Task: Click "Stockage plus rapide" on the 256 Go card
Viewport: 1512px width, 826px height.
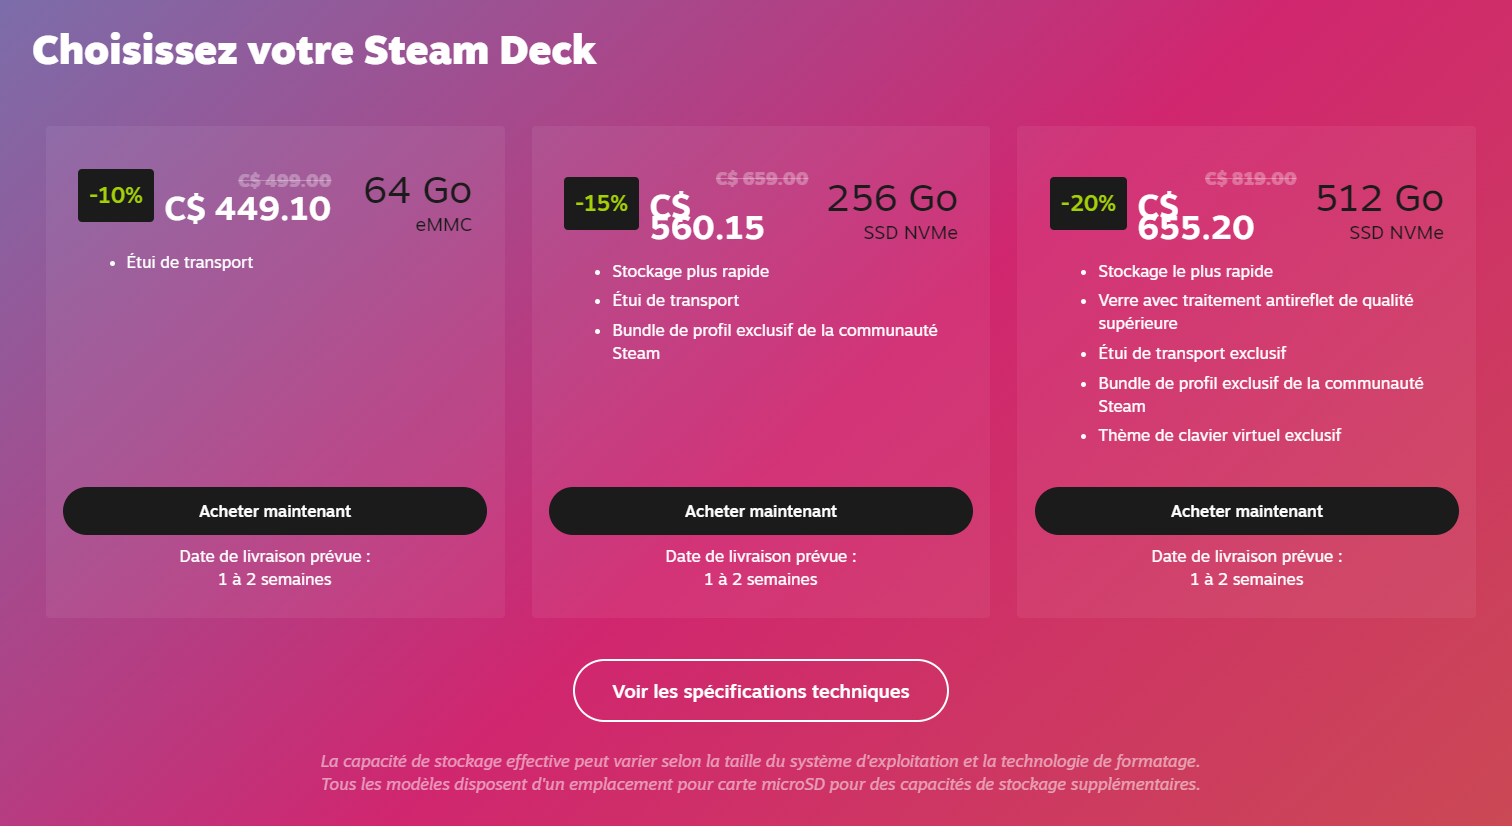Action: tap(690, 271)
